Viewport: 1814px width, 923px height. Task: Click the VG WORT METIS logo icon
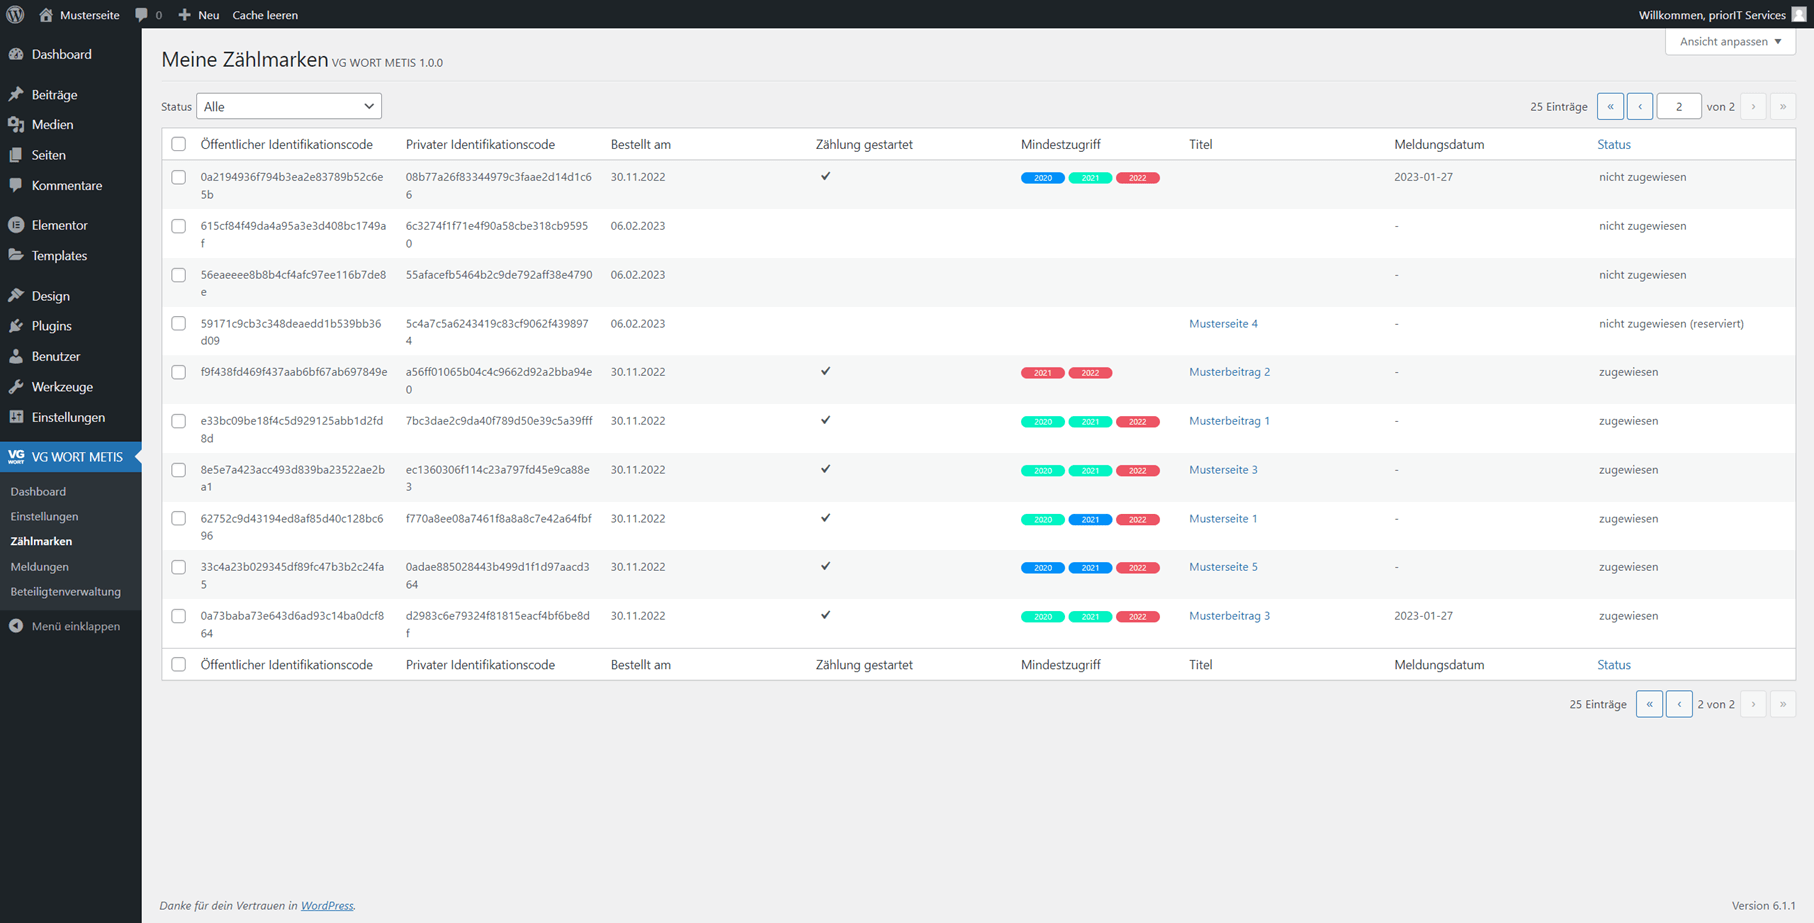(16, 457)
